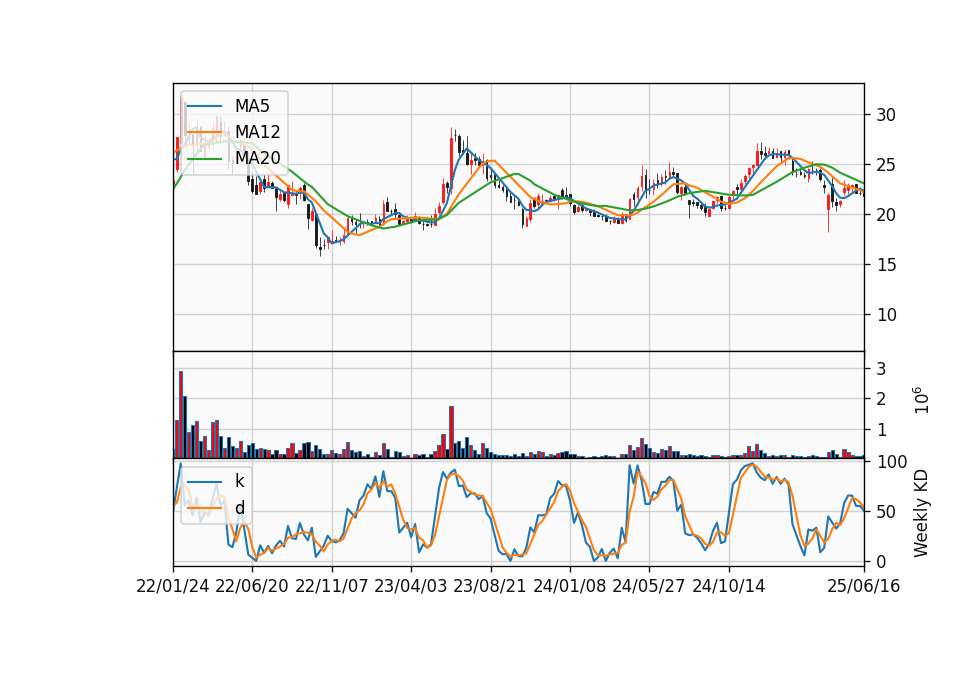Click the MA5 legend label
This screenshot has width=960, height=690.
pos(252,106)
